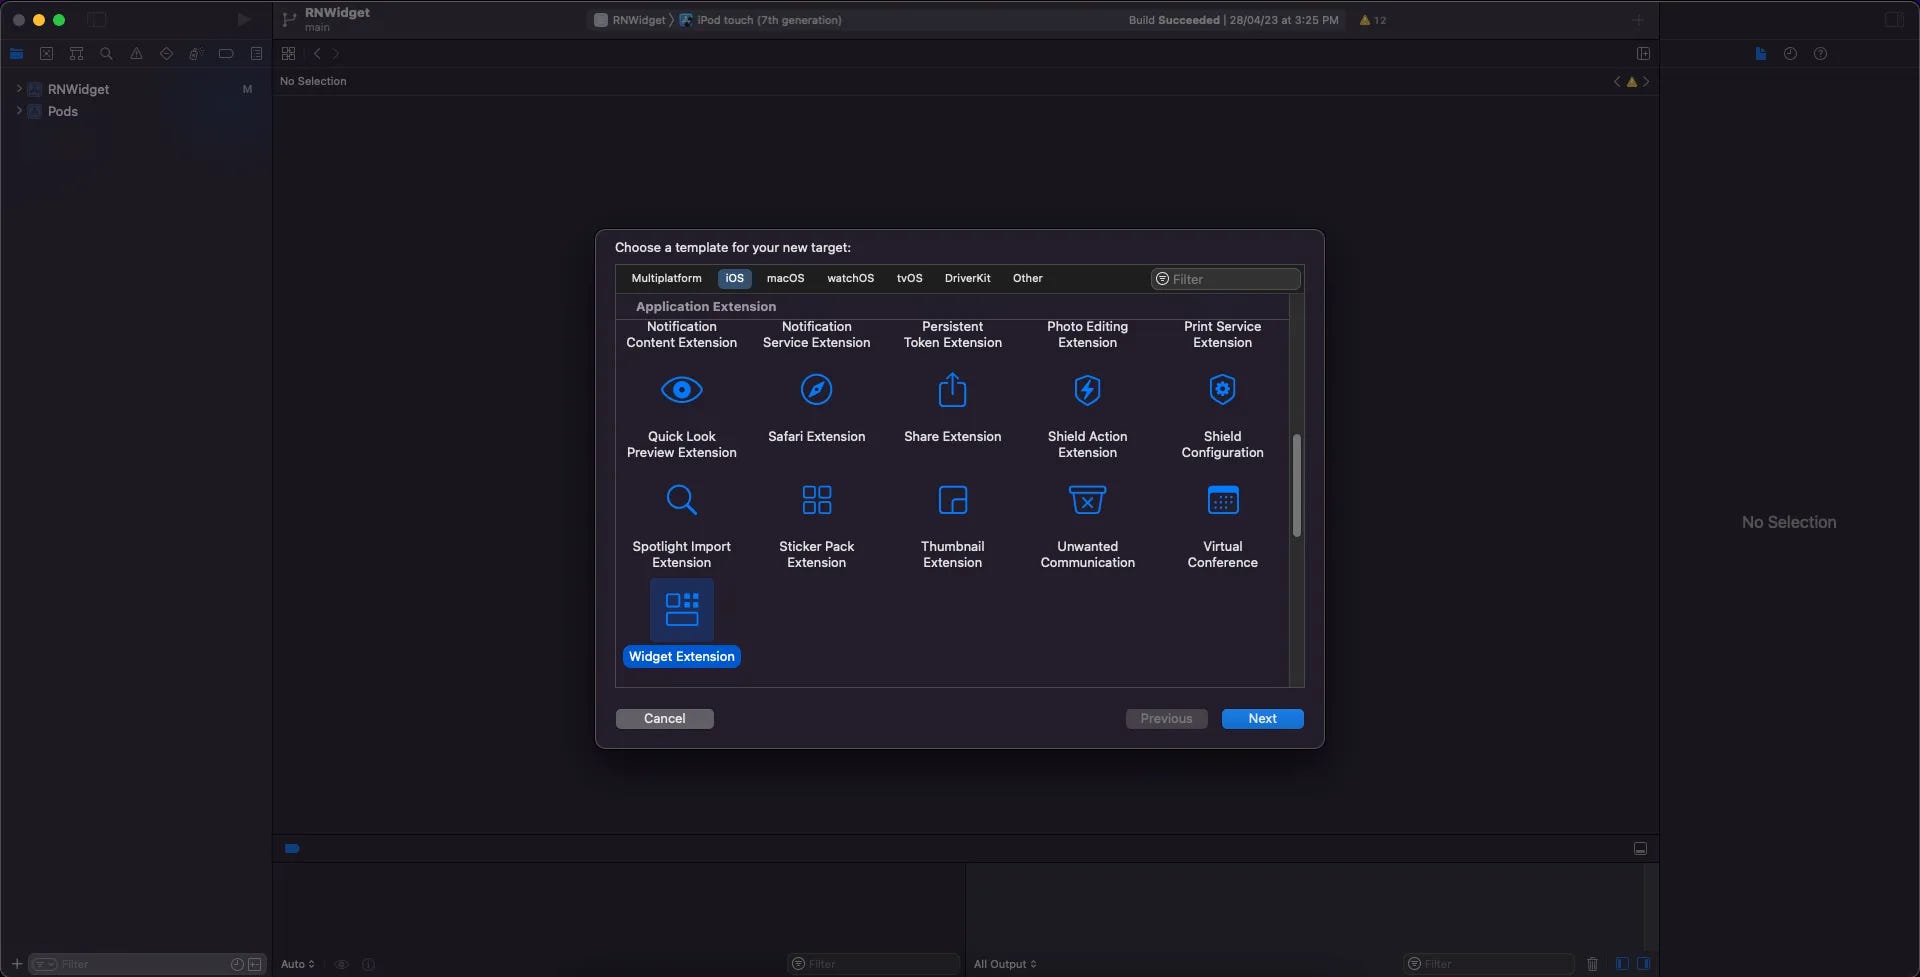This screenshot has width=1920, height=977.
Task: Click the template list scrollbar
Action: tap(1297, 485)
